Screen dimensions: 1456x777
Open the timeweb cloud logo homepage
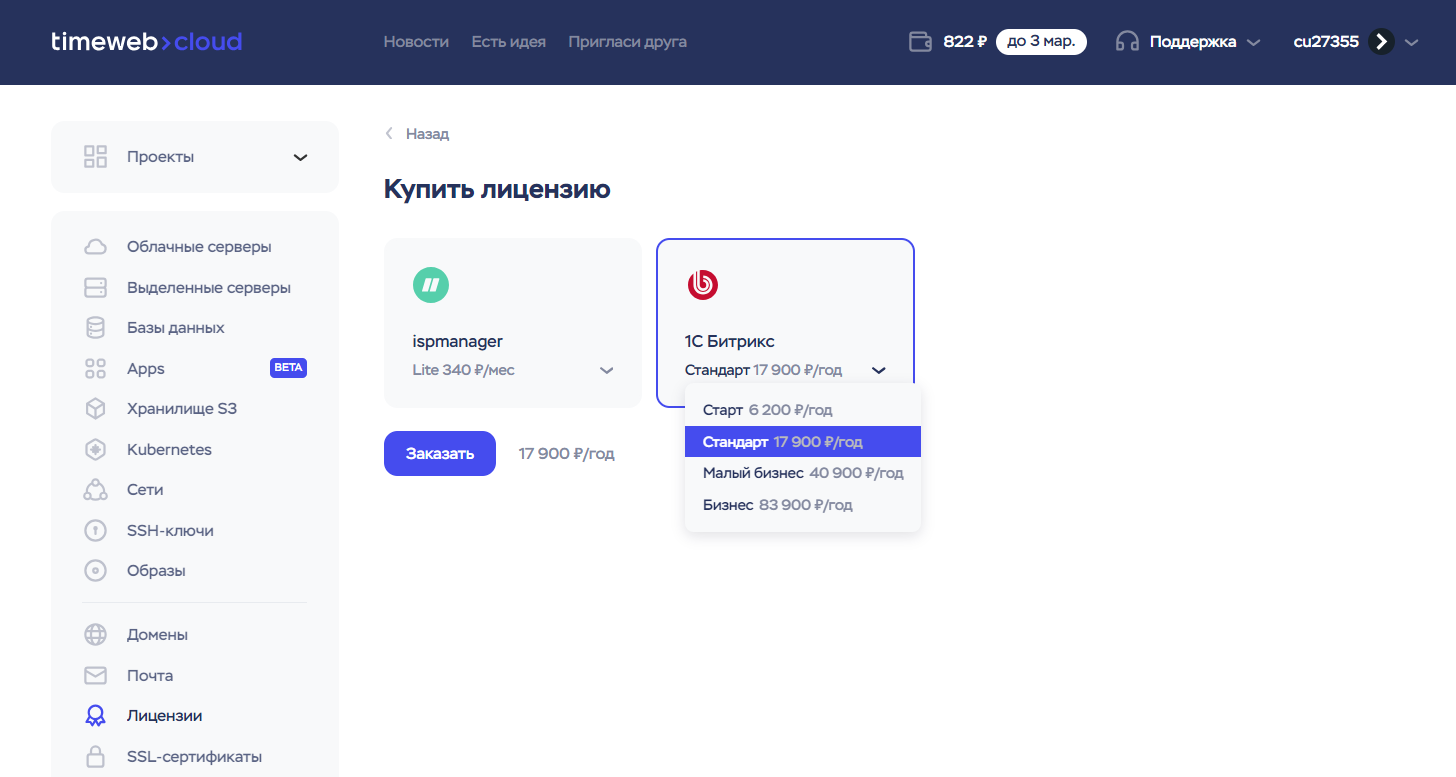coord(147,42)
